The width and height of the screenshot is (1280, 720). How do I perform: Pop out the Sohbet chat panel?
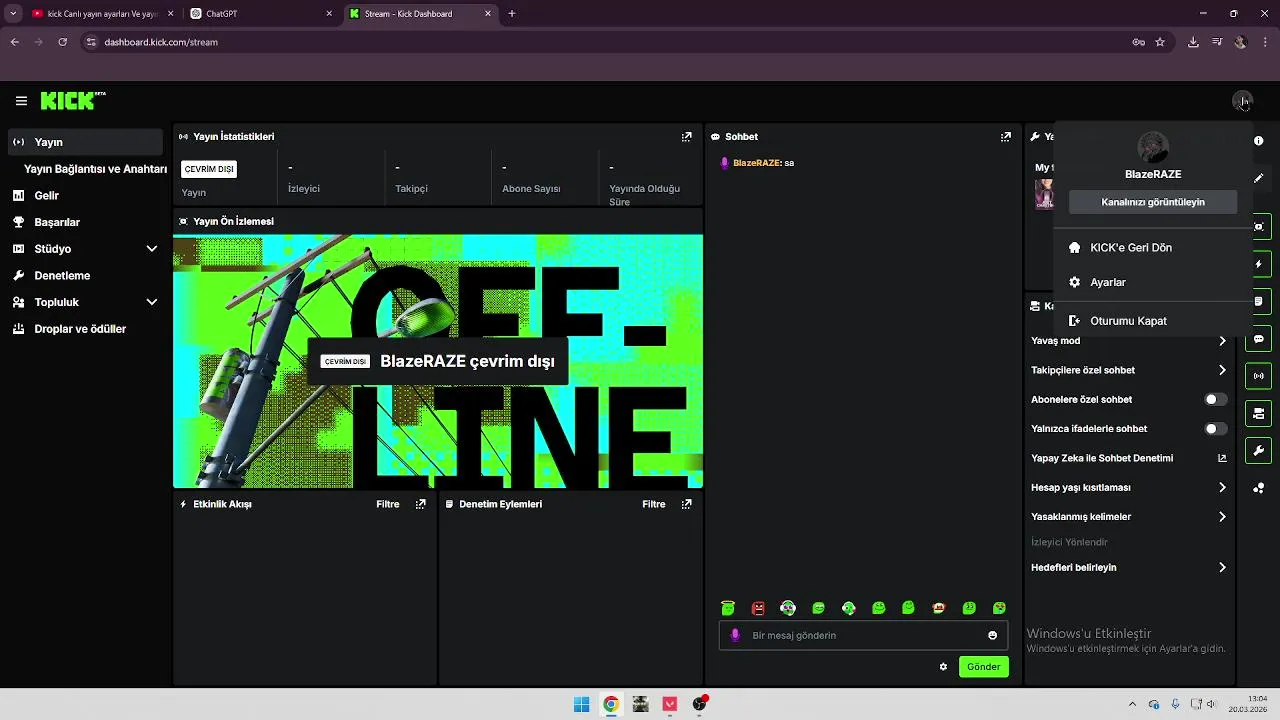tap(1006, 137)
